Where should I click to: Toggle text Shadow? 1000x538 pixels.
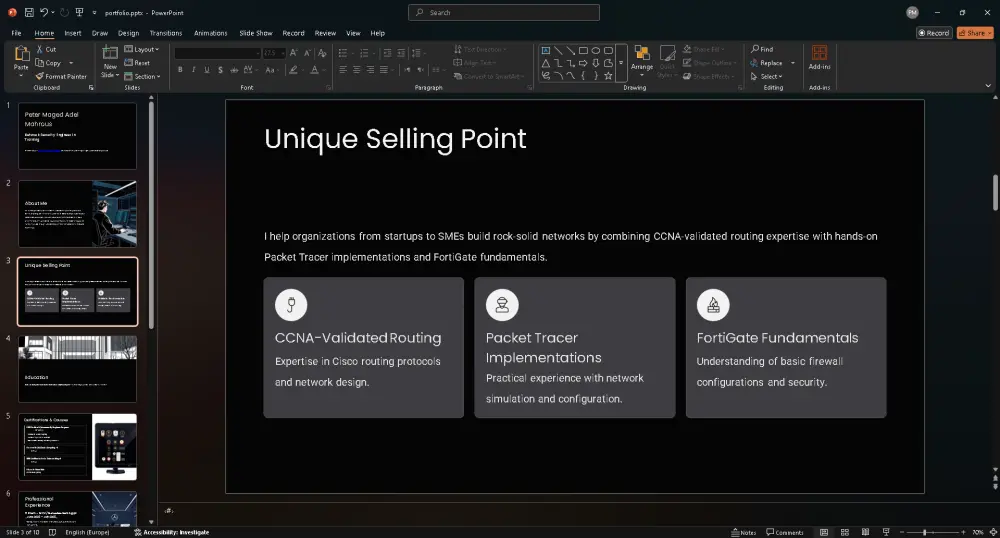[220, 70]
